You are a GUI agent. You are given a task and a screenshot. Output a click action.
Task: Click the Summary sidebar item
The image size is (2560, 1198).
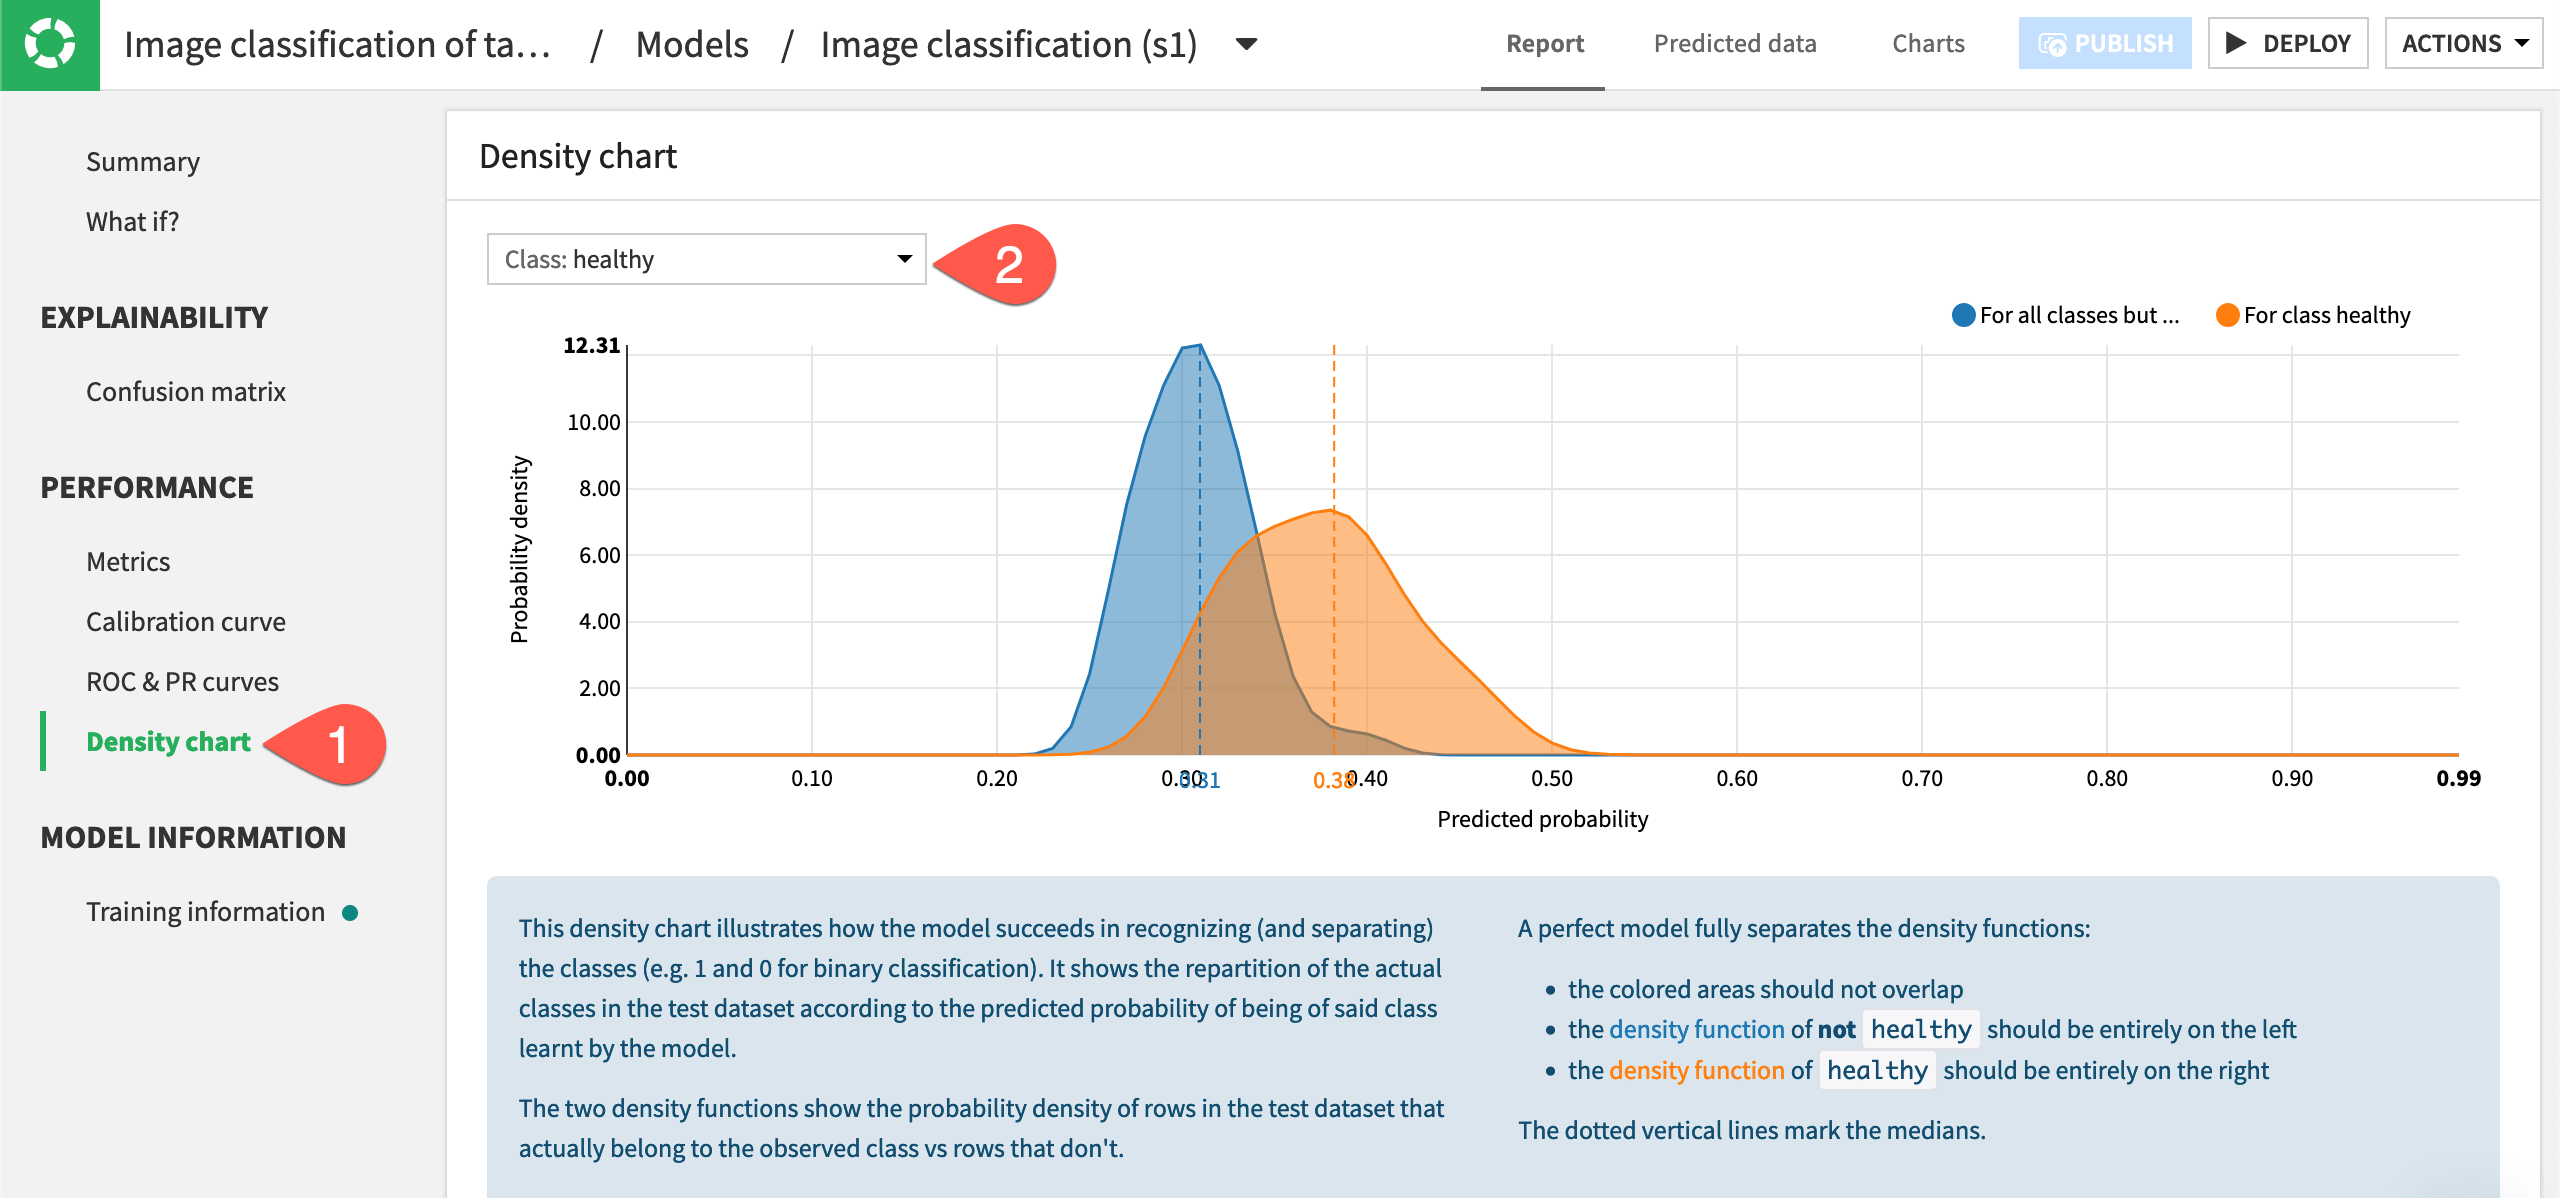(x=142, y=160)
